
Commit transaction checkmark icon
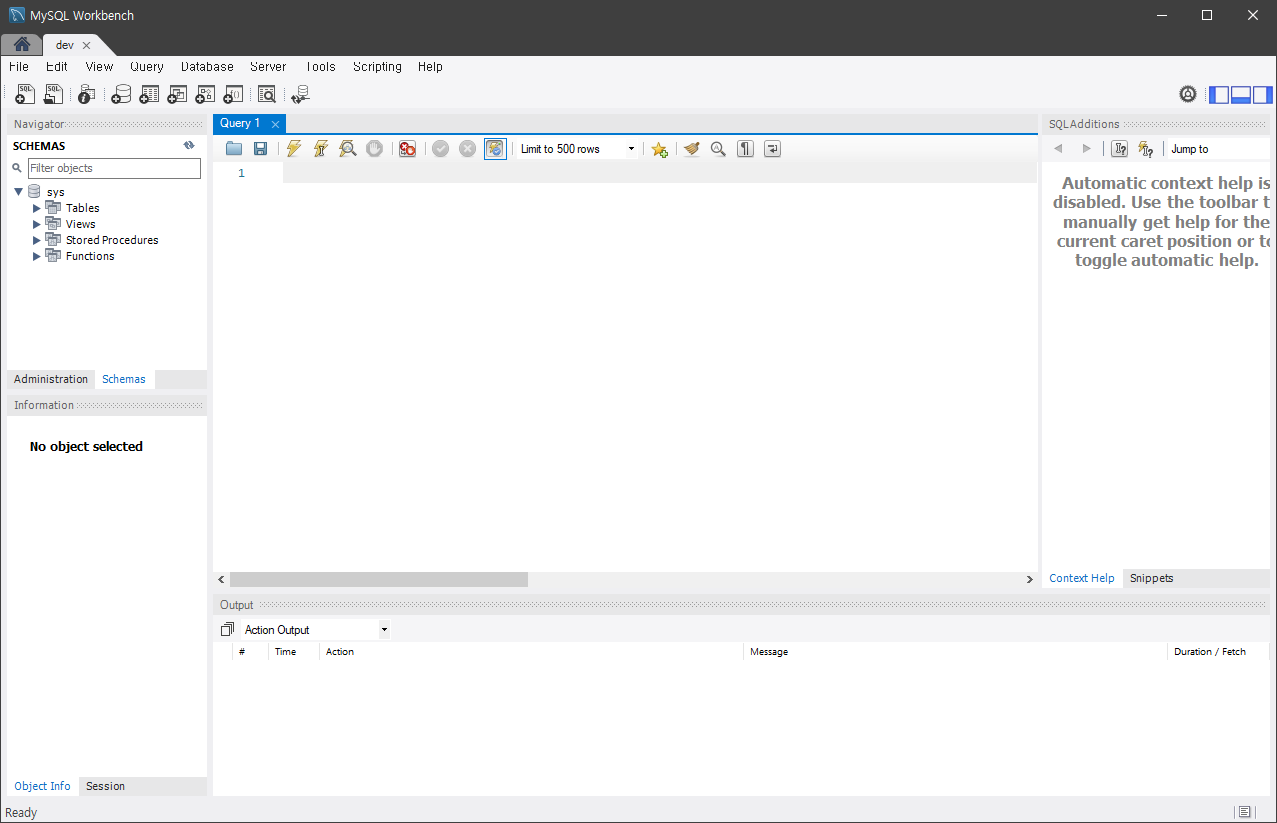pyautogui.click(x=440, y=149)
